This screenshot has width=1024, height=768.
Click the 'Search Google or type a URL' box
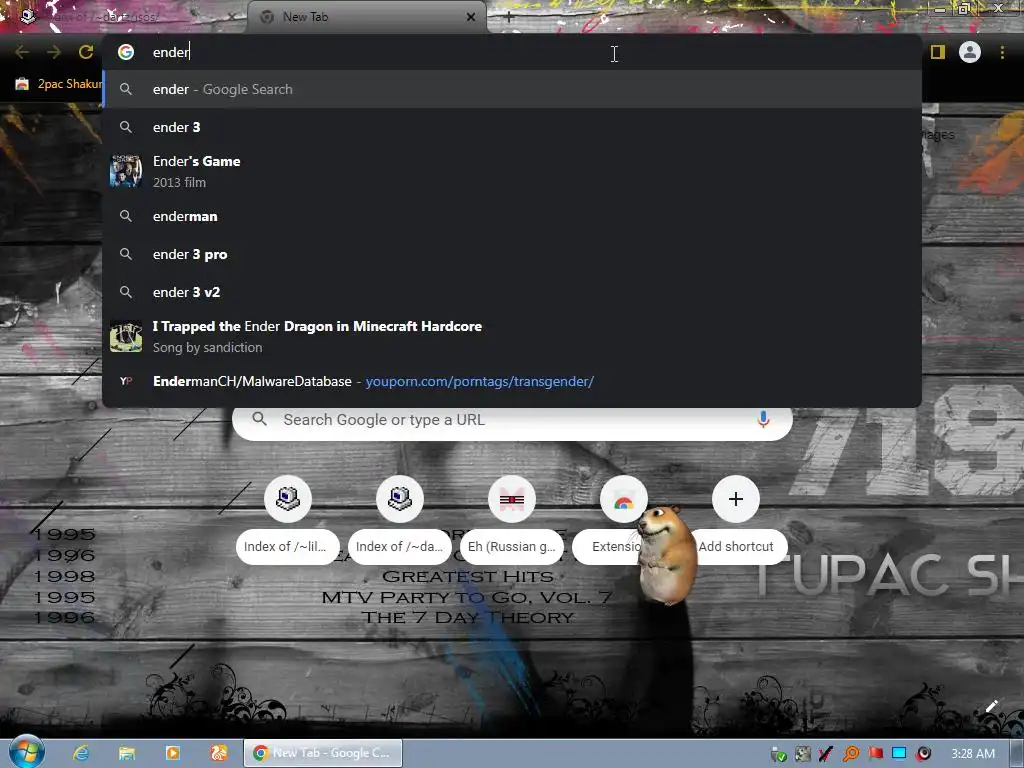pyautogui.click(x=512, y=420)
